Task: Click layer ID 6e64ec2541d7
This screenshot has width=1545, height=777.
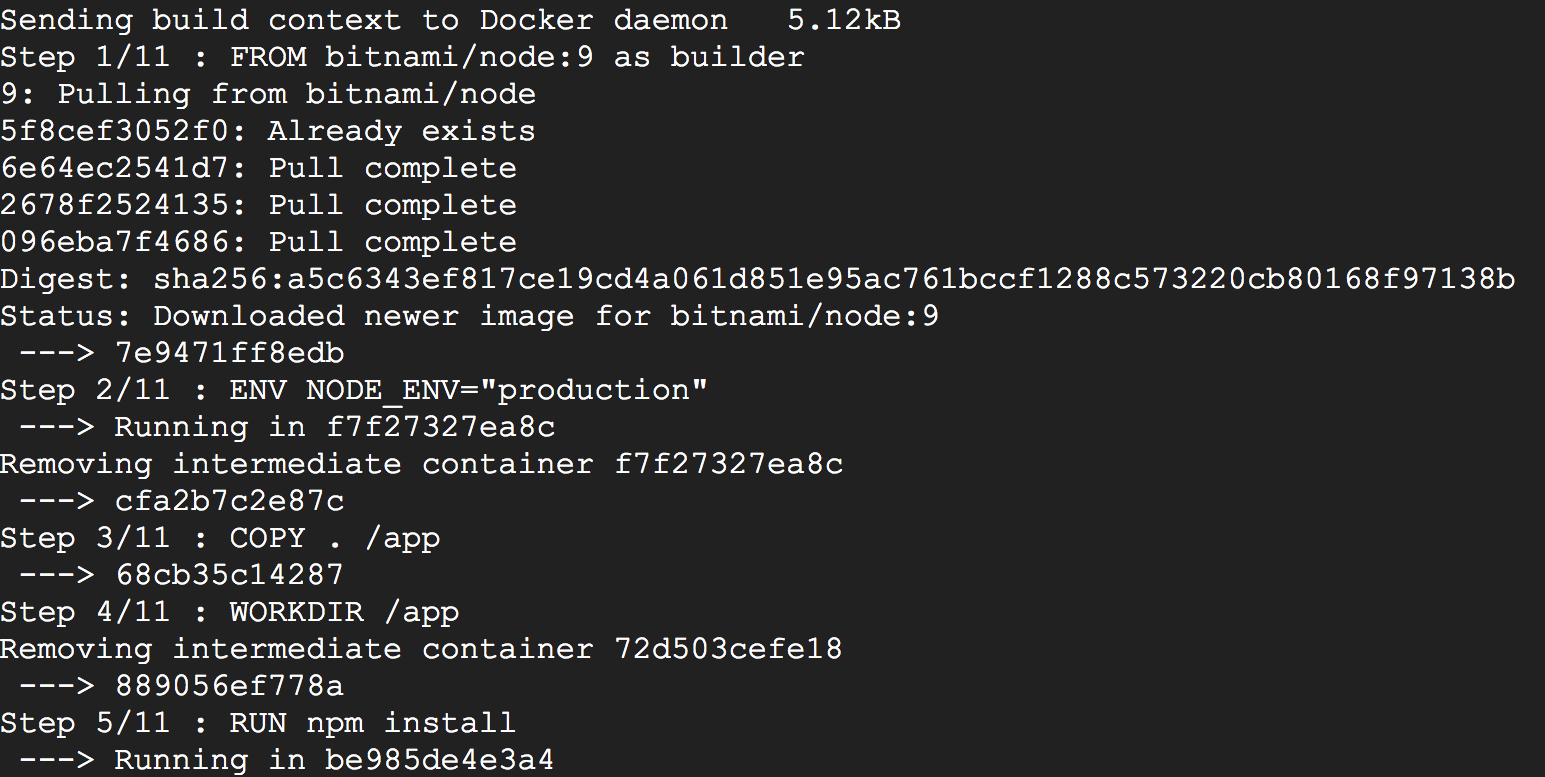Action: (124, 168)
